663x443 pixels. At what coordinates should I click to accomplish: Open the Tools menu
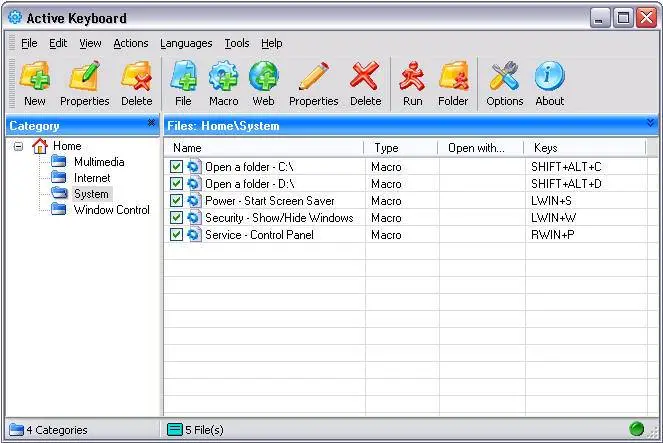click(237, 43)
